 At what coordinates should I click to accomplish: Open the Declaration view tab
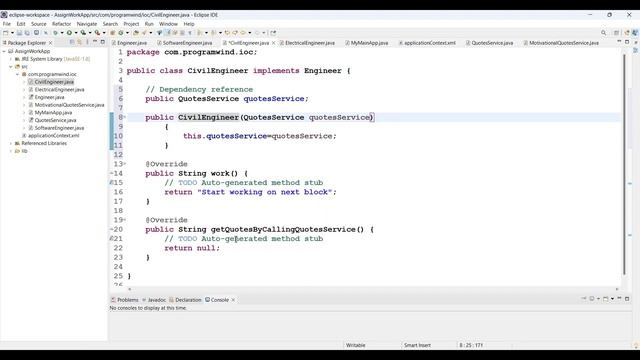coord(185,300)
